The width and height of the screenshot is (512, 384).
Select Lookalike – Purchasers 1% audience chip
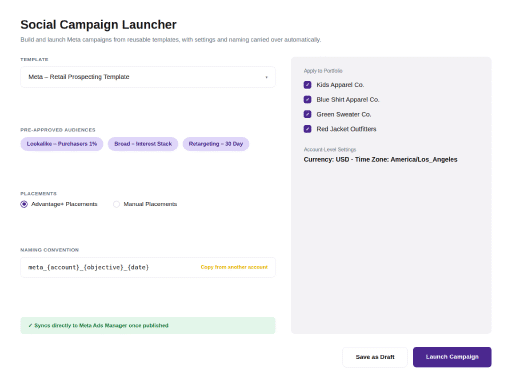coord(62,144)
